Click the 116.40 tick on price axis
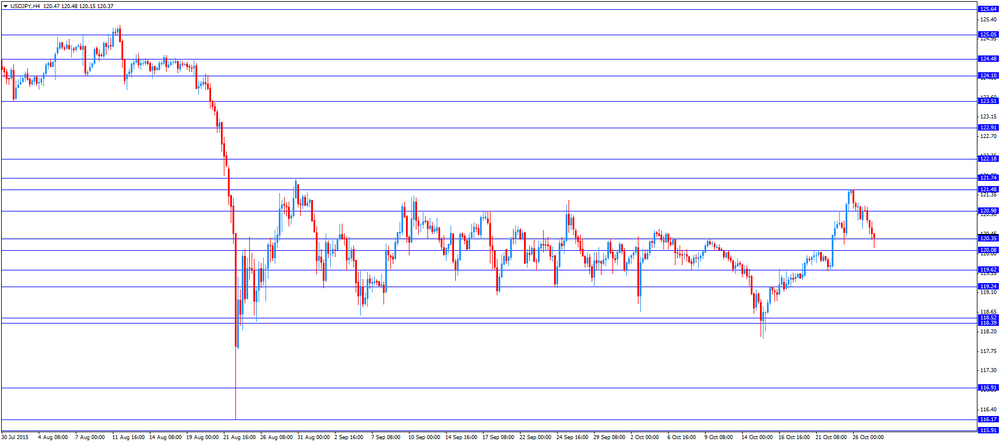 (x=989, y=409)
